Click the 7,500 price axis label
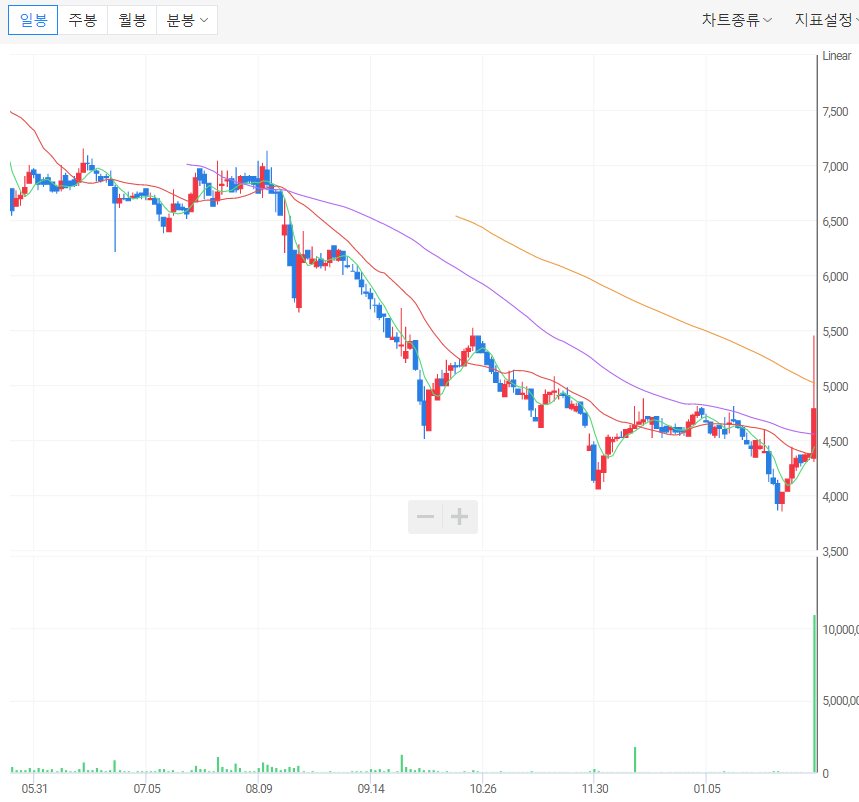859x802 pixels. tap(835, 112)
